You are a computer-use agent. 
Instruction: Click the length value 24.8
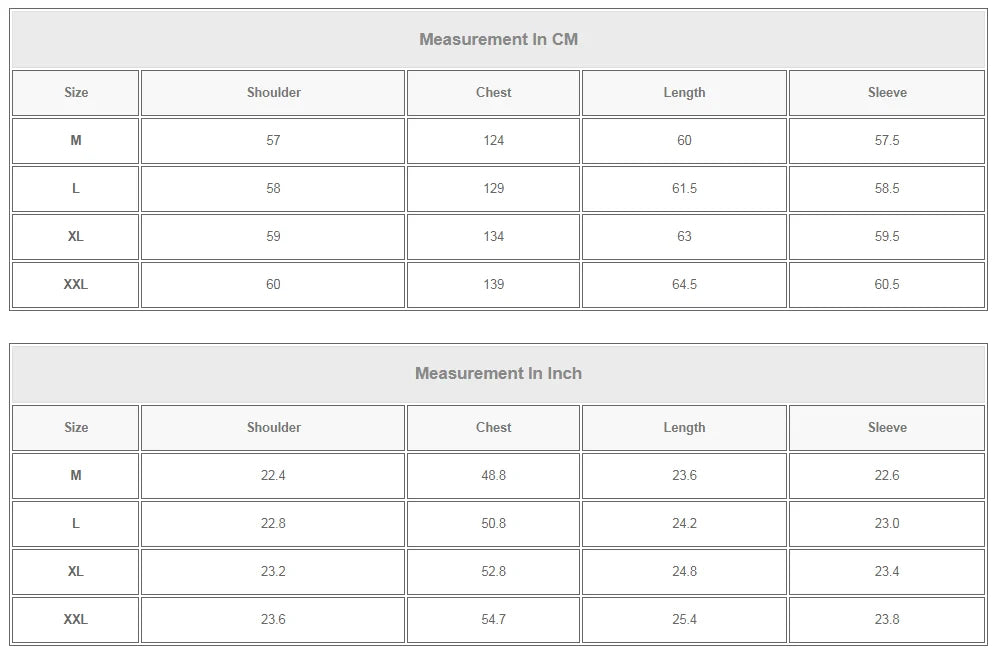coord(684,572)
